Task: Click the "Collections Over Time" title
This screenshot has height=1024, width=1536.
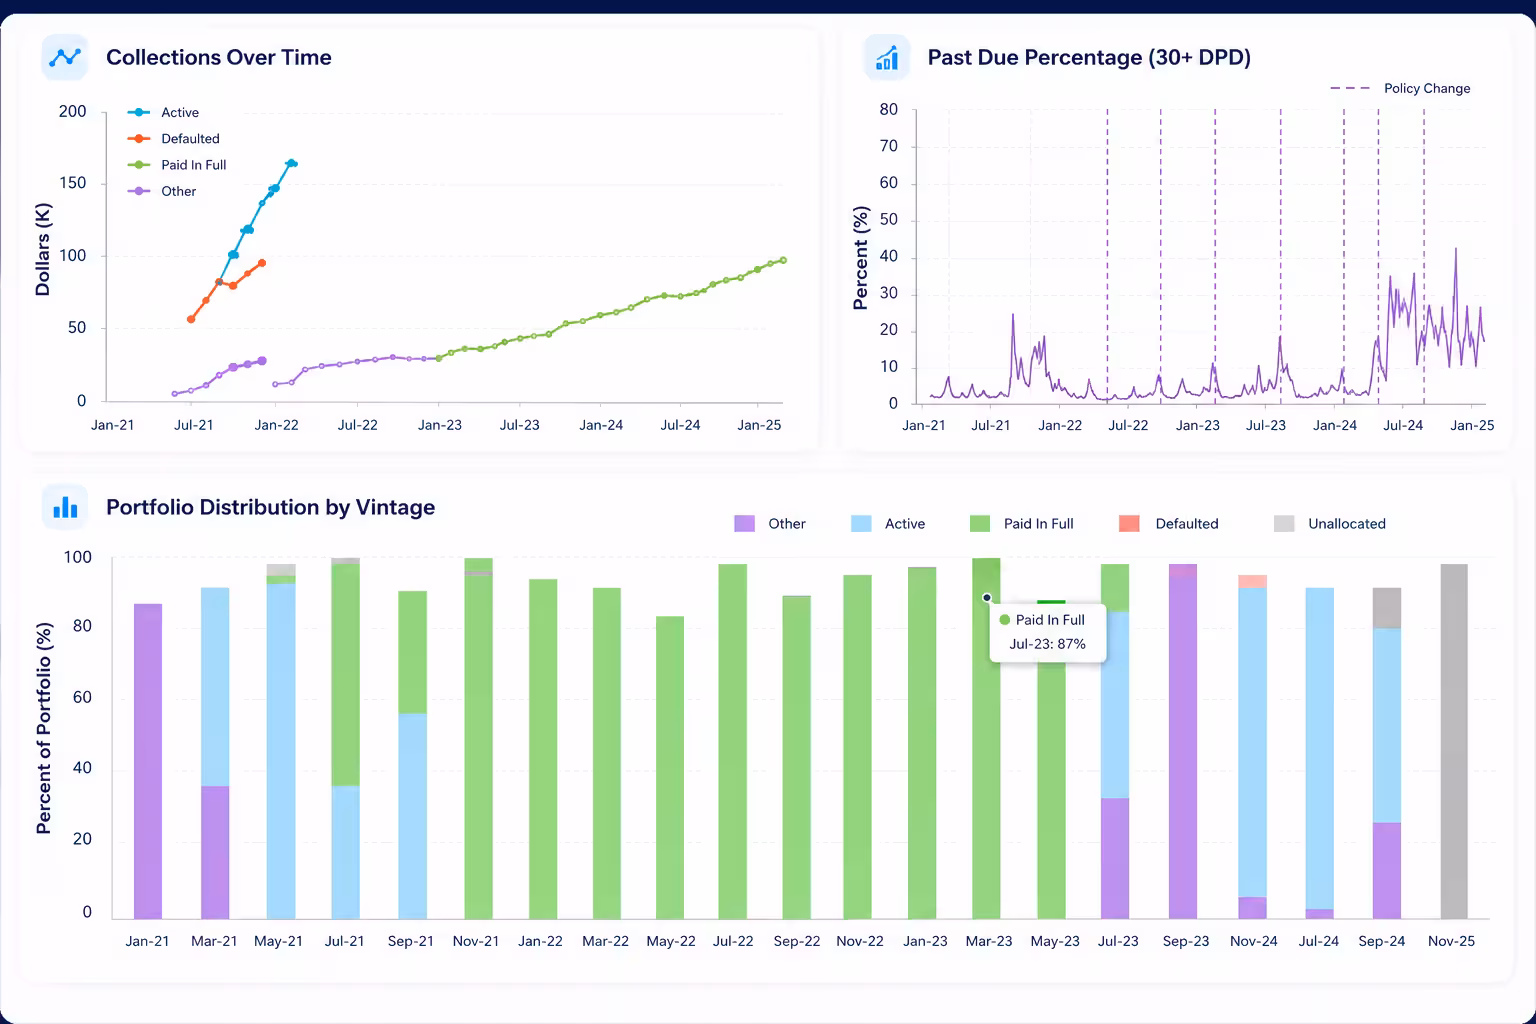Action: click(219, 58)
